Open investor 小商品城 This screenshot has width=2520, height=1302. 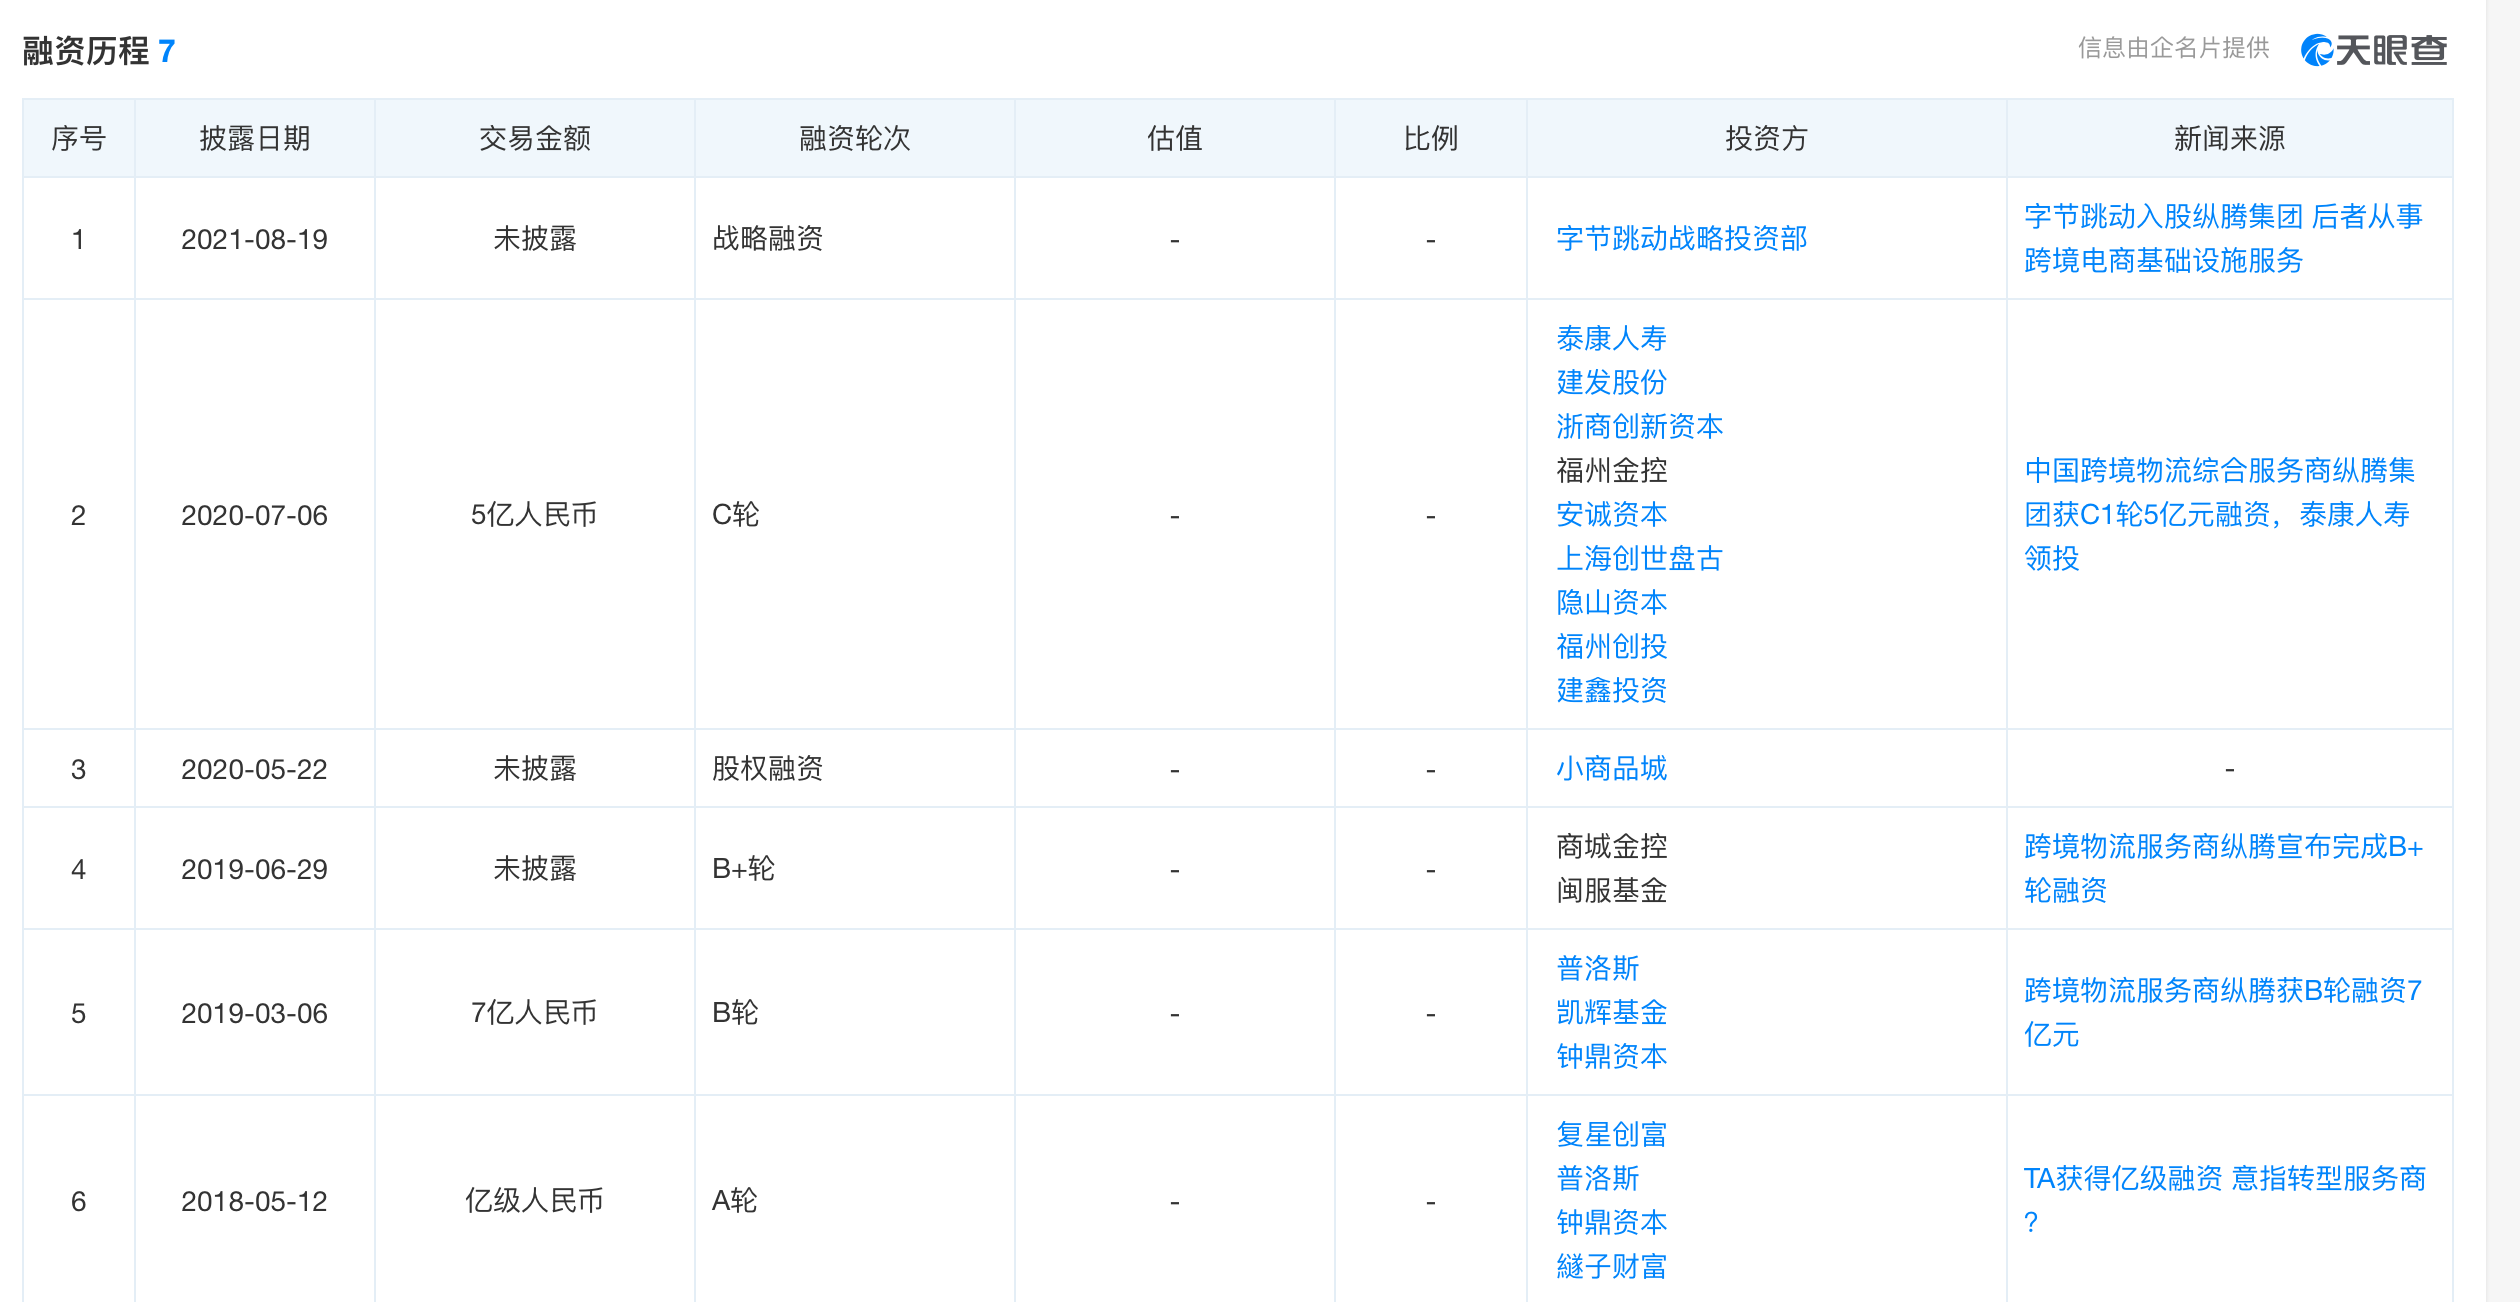[x=1612, y=768]
